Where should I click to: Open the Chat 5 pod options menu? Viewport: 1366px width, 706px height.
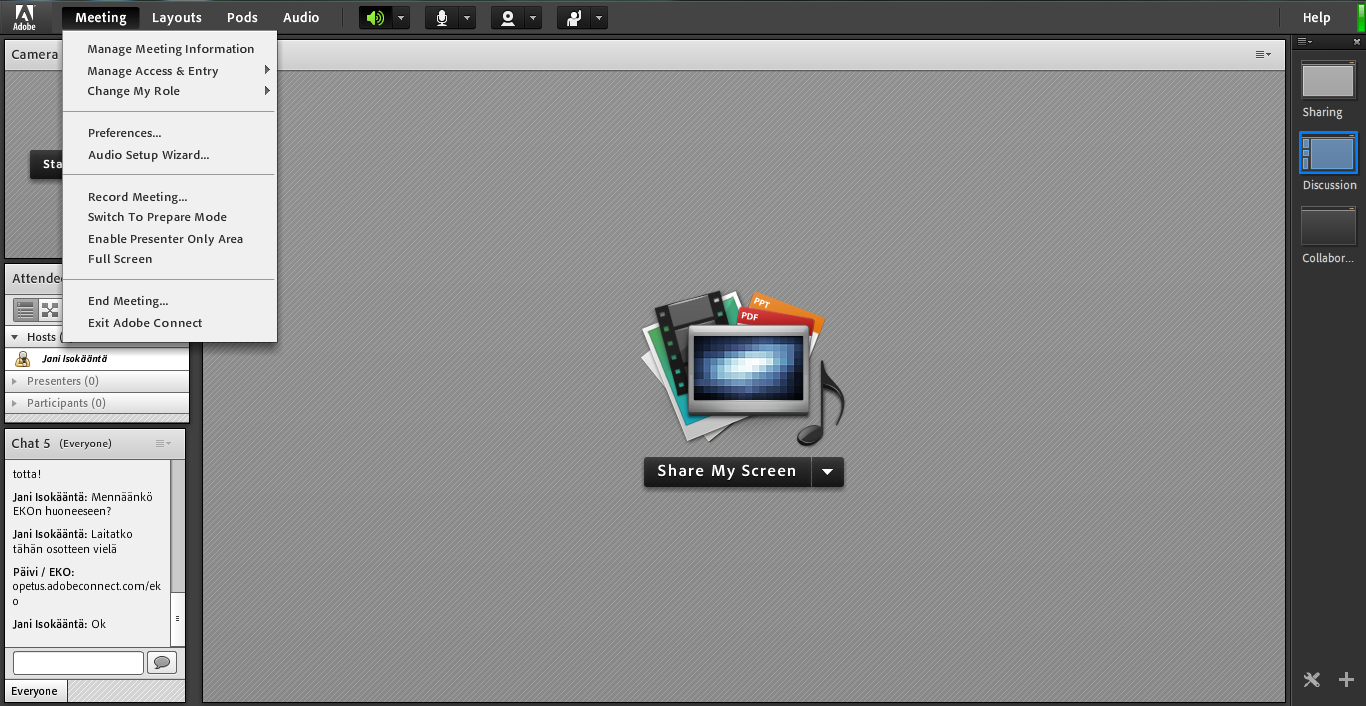[163, 443]
